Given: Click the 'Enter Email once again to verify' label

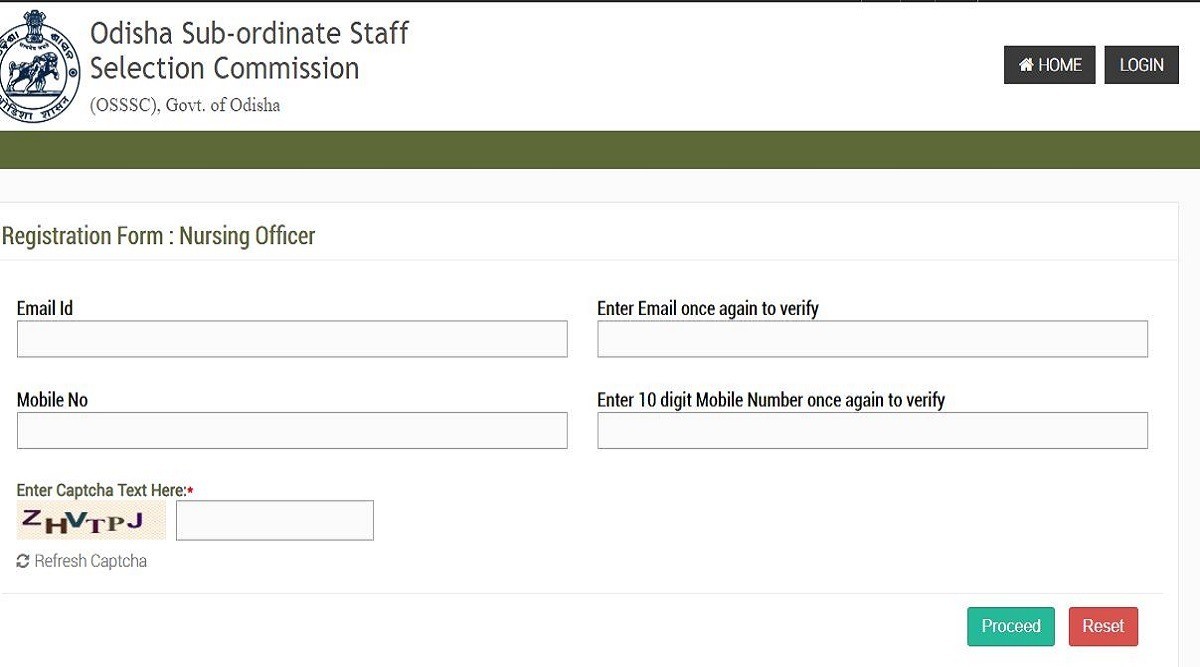Looking at the screenshot, I should 708,308.
